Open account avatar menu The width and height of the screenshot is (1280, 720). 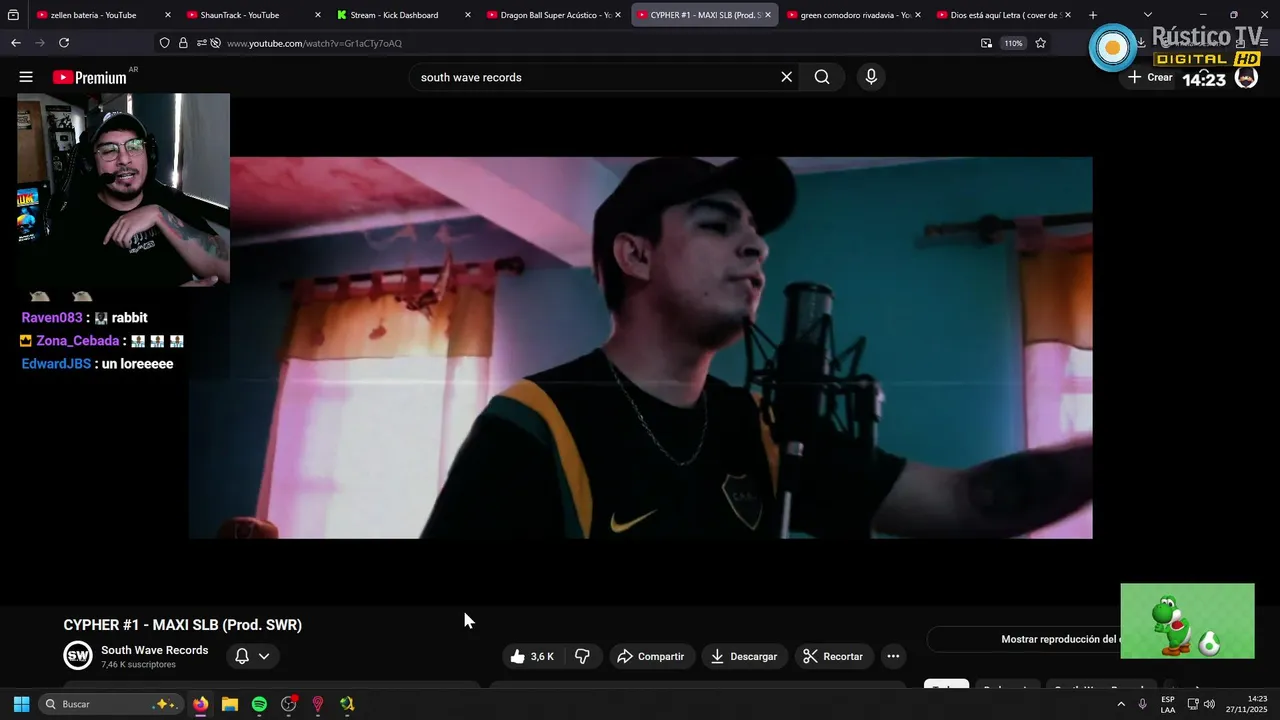pyautogui.click(x=1246, y=77)
